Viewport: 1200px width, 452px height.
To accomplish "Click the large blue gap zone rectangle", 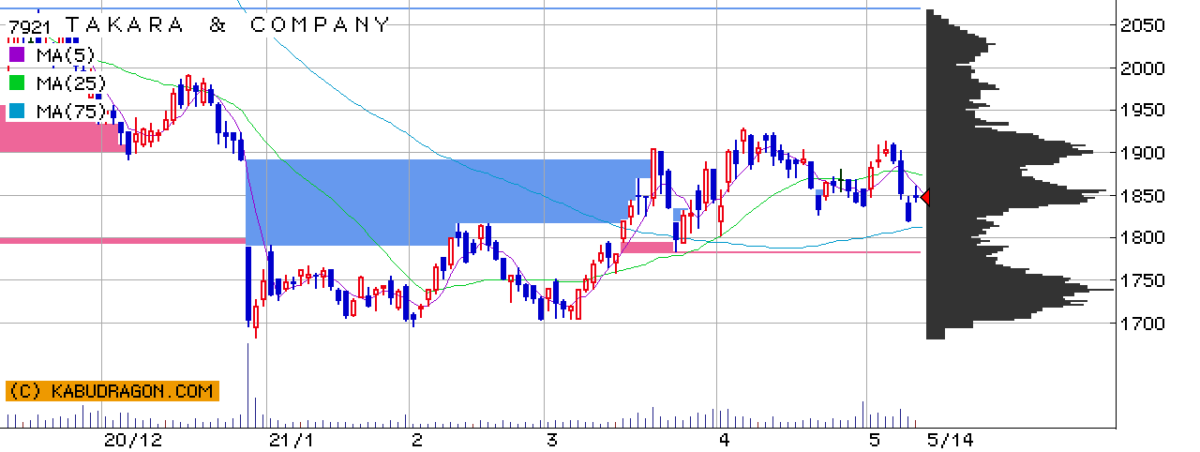I will pos(450,202).
